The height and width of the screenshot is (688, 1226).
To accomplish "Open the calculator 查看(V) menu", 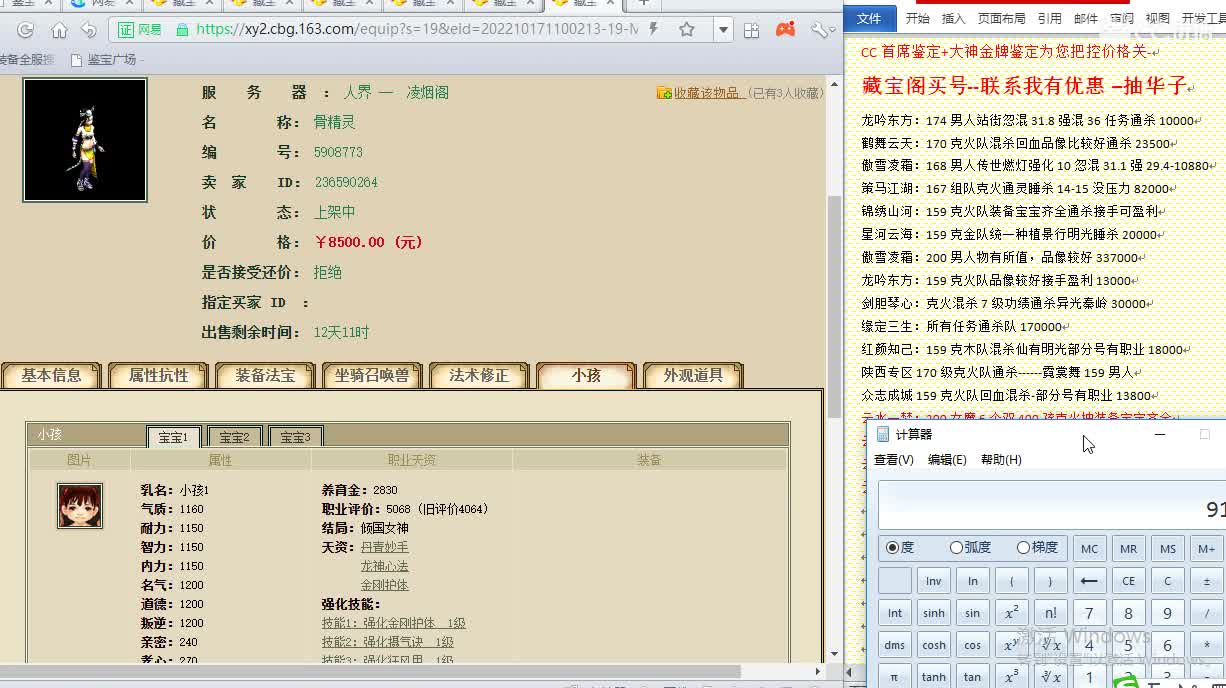I will (x=894, y=460).
